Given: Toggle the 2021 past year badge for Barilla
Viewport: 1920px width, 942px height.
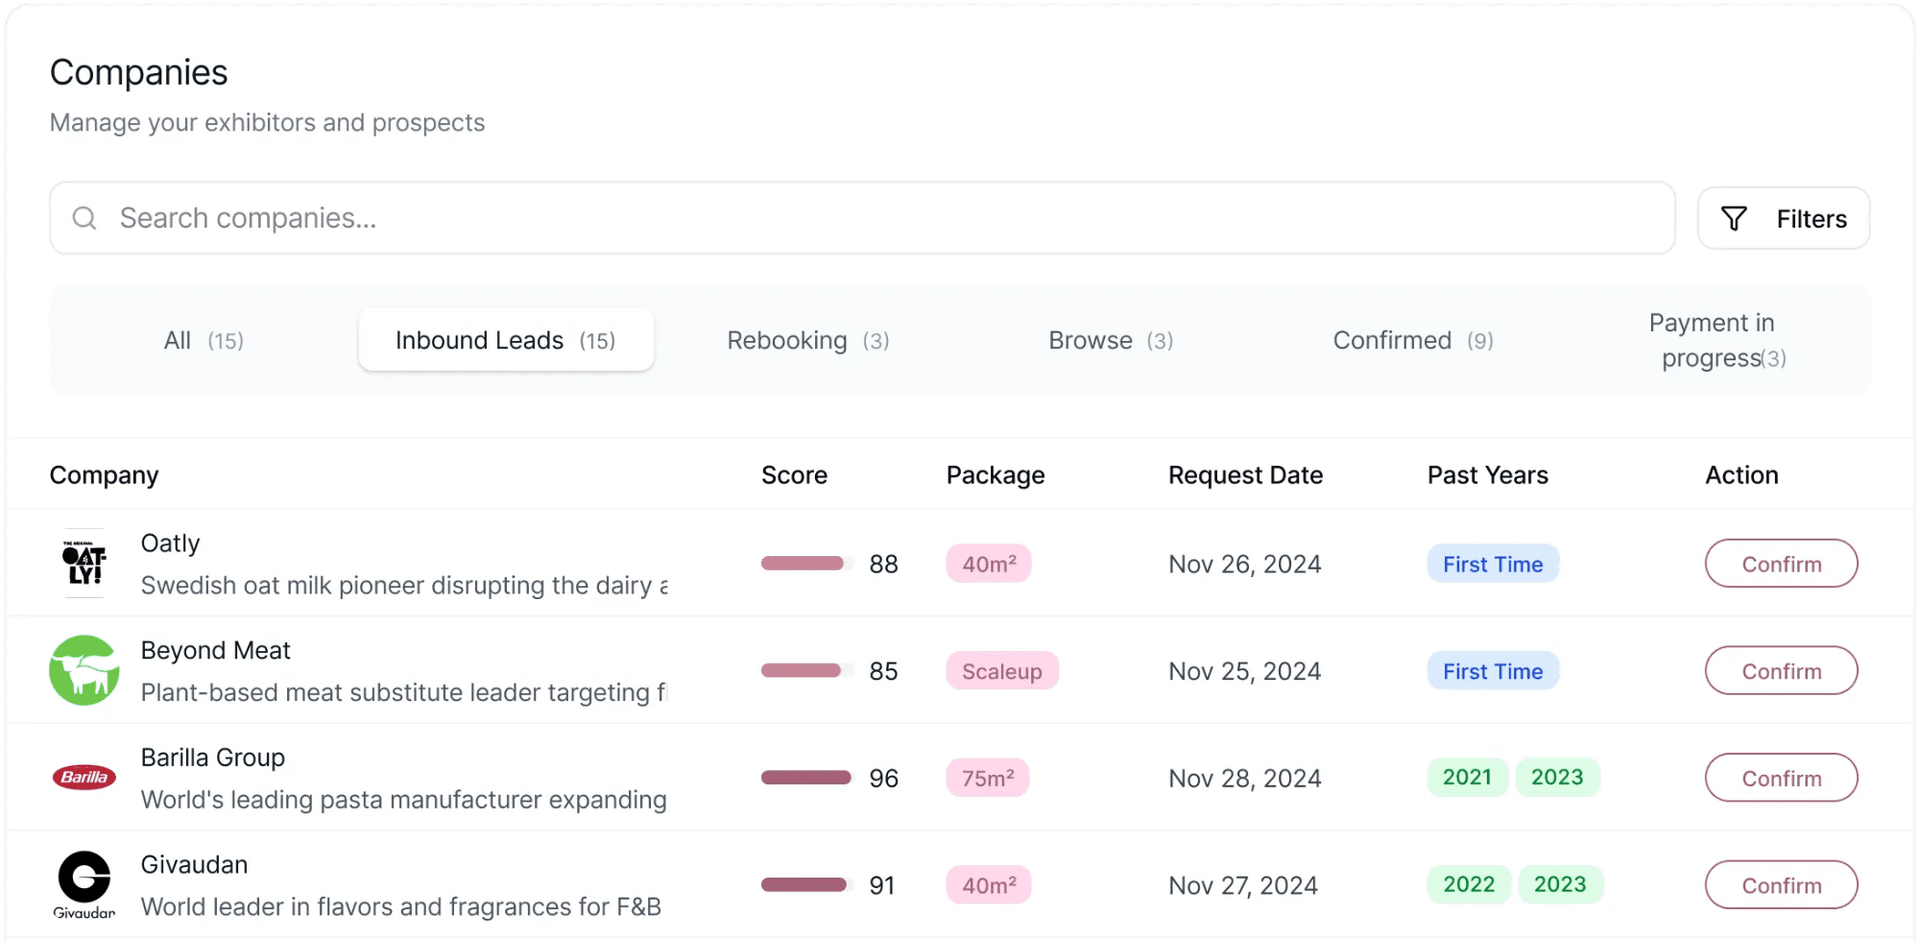Looking at the screenshot, I should click(1467, 777).
